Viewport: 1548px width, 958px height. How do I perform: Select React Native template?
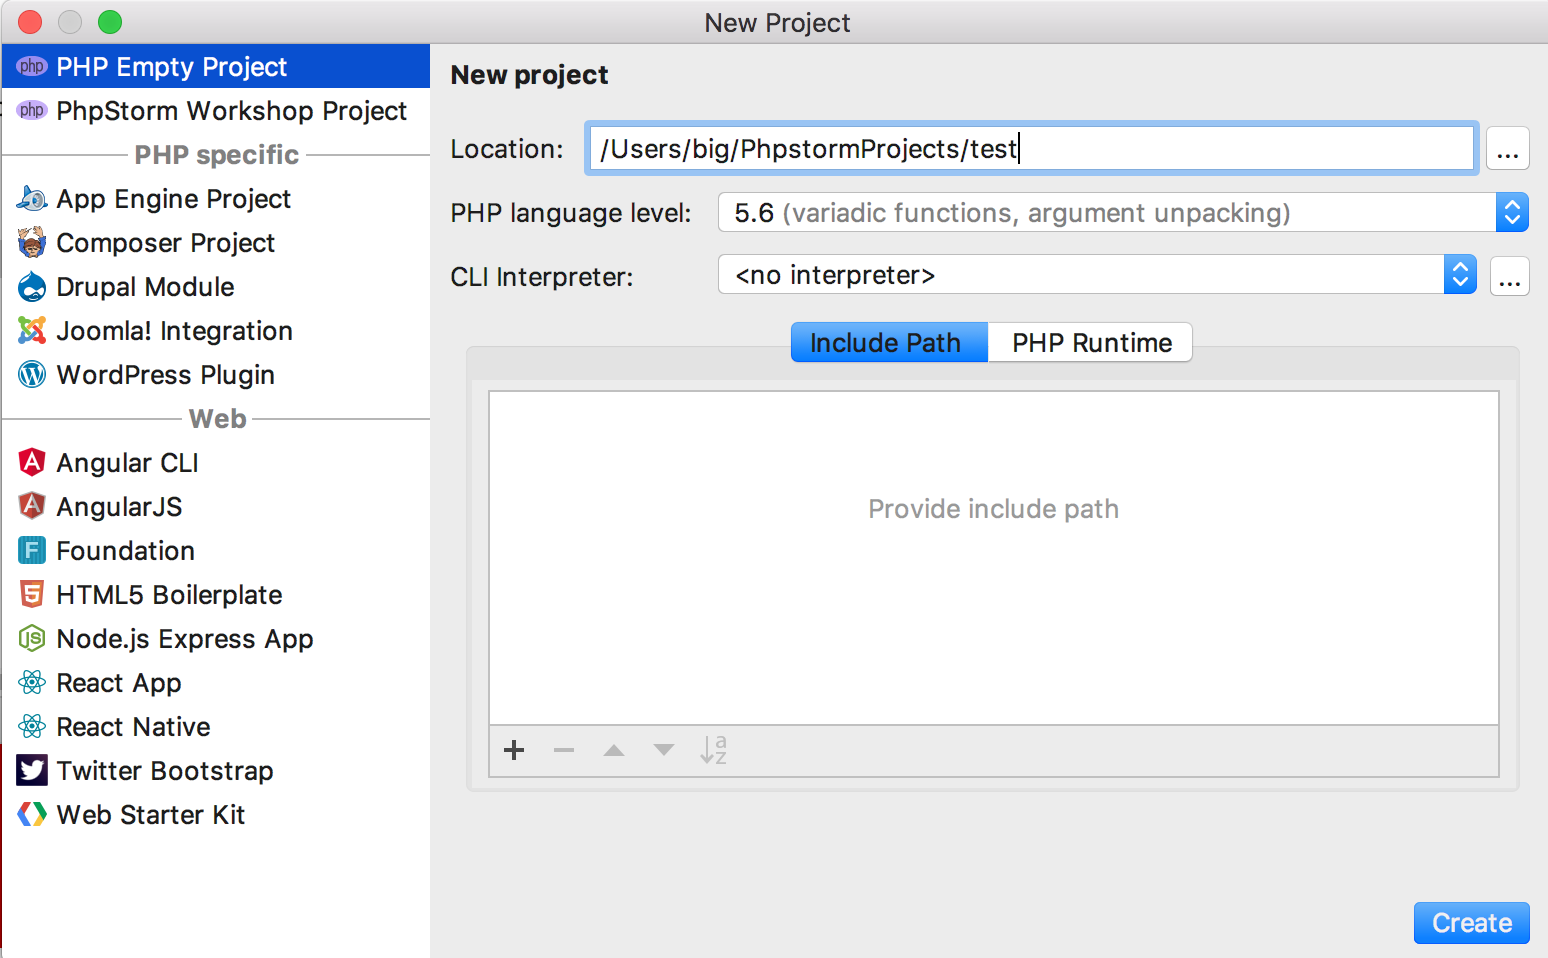216,726
